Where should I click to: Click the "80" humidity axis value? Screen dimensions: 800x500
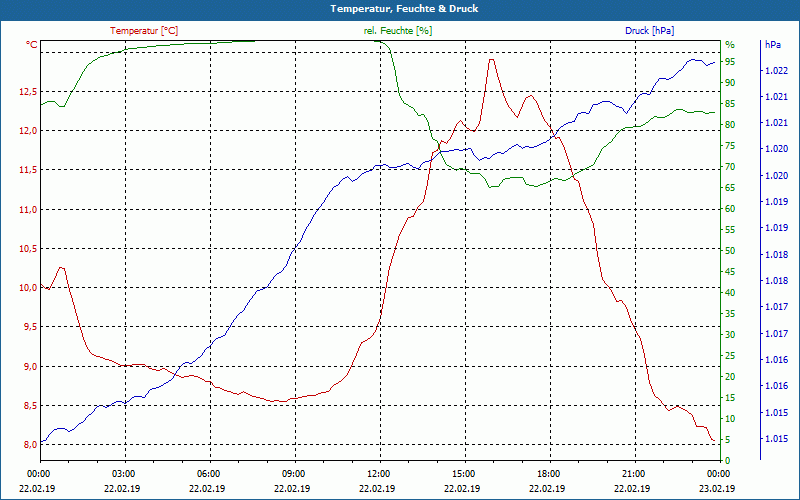(730, 125)
